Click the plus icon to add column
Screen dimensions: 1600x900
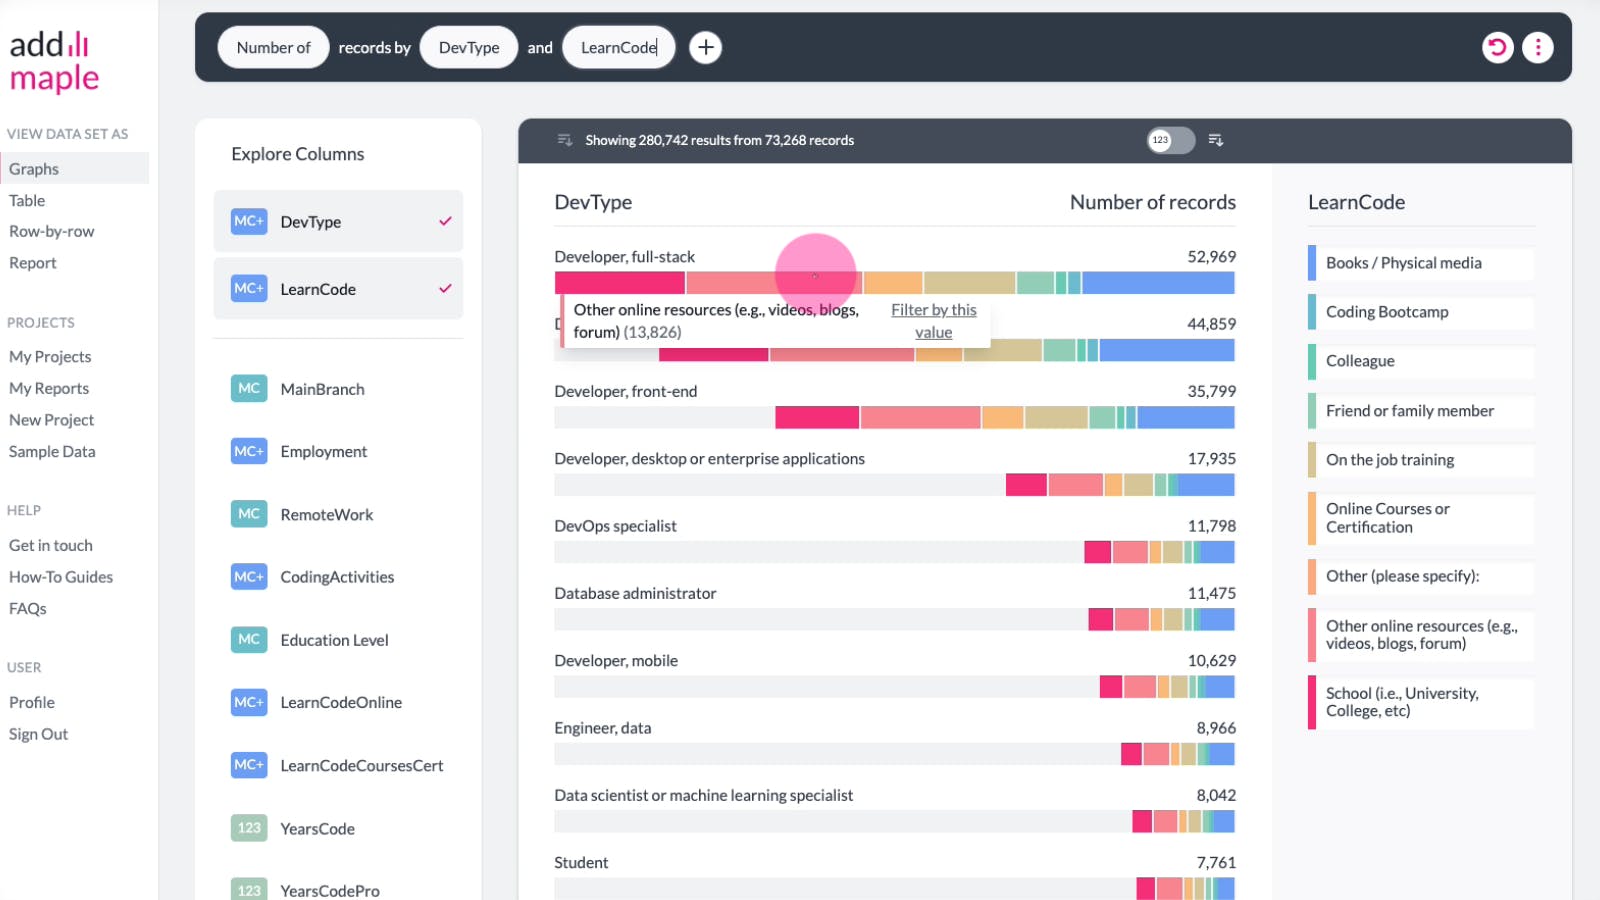(x=705, y=47)
